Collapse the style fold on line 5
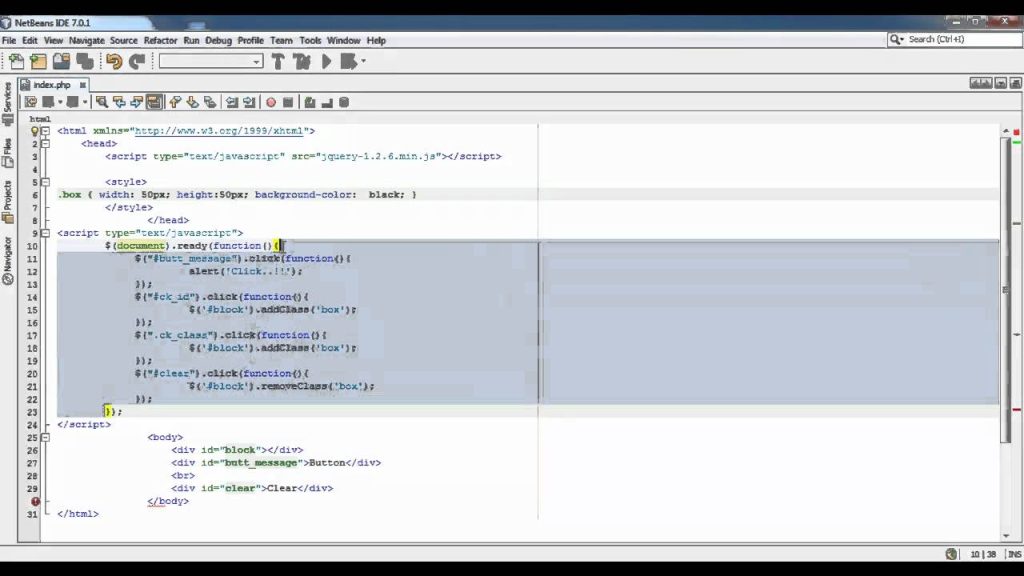Screen dimensions: 1024x576 [45, 182]
